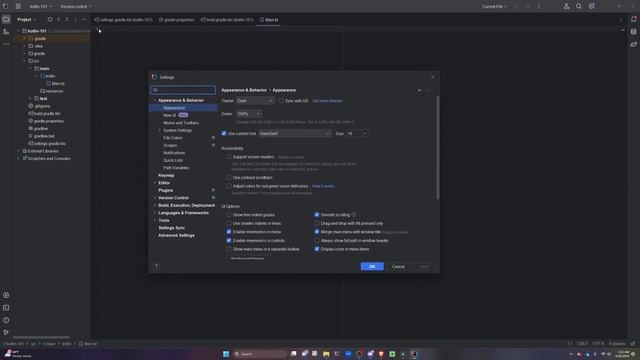Screen dimensions: 640x360
Task: Expand the Editor settings category
Action: [x=155, y=183]
